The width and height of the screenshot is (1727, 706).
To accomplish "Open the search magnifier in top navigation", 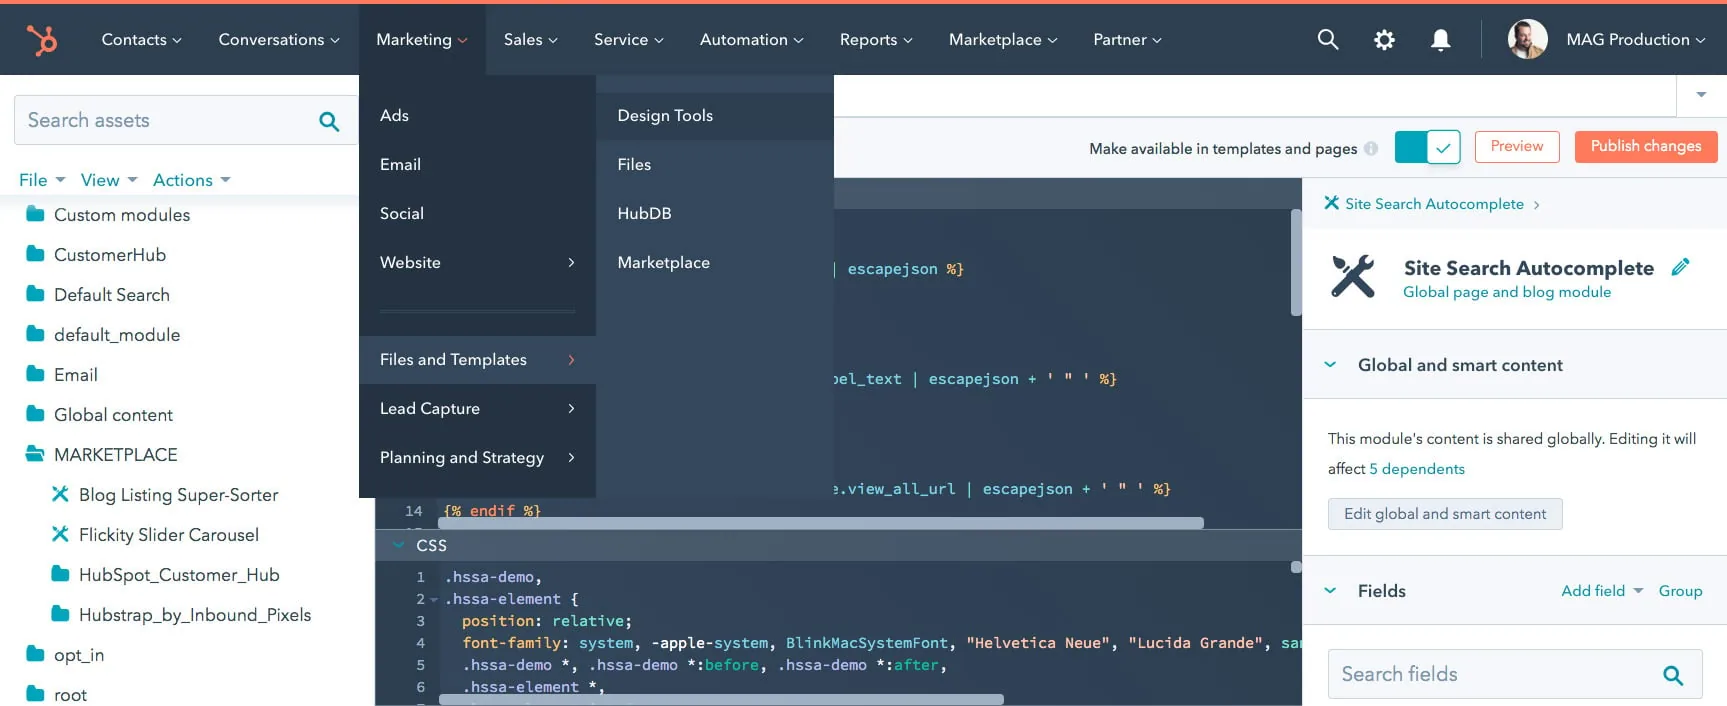I will (1328, 39).
